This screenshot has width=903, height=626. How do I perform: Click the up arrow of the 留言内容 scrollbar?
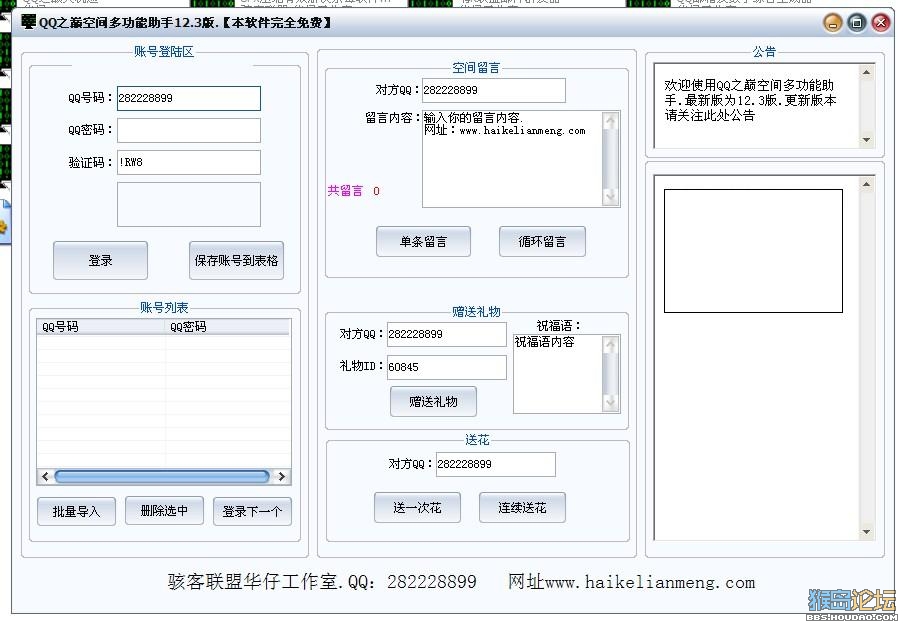(x=610, y=121)
